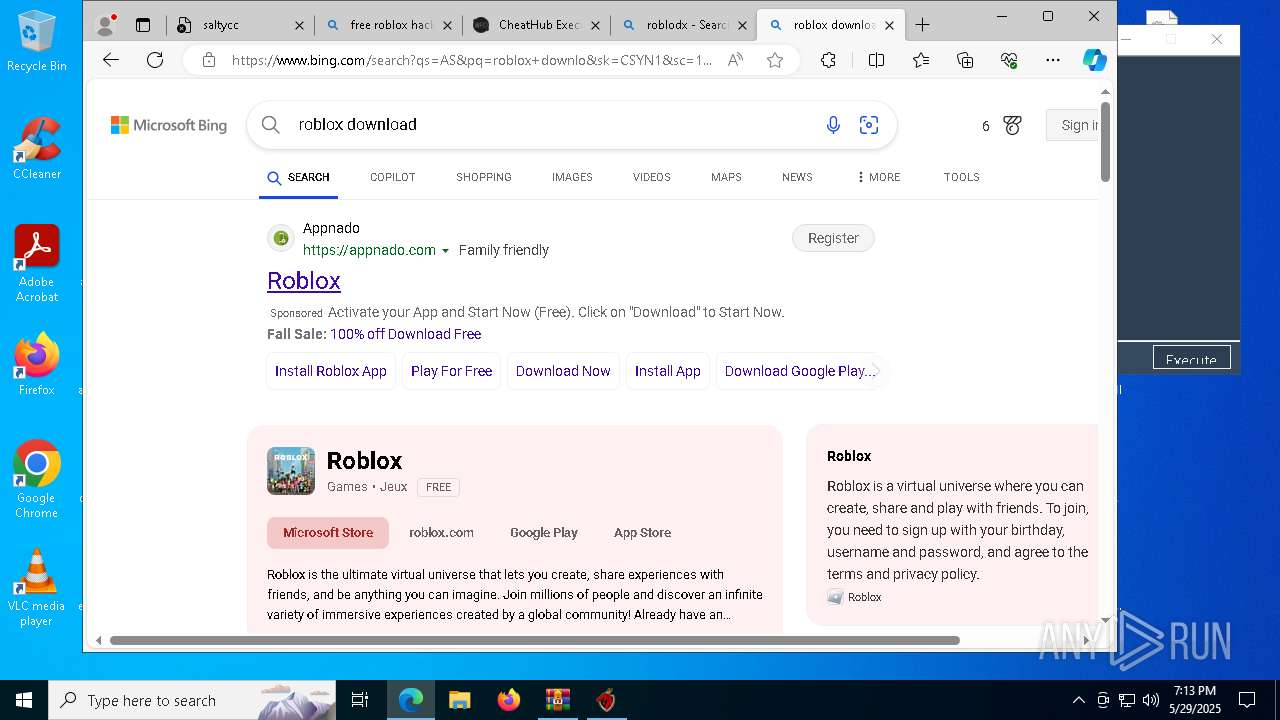Select the Google Play source tab

click(544, 533)
